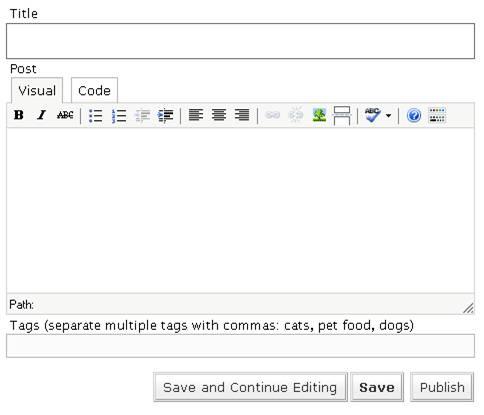Click Save and Continue Editing
484x415 pixels.
click(x=250, y=387)
